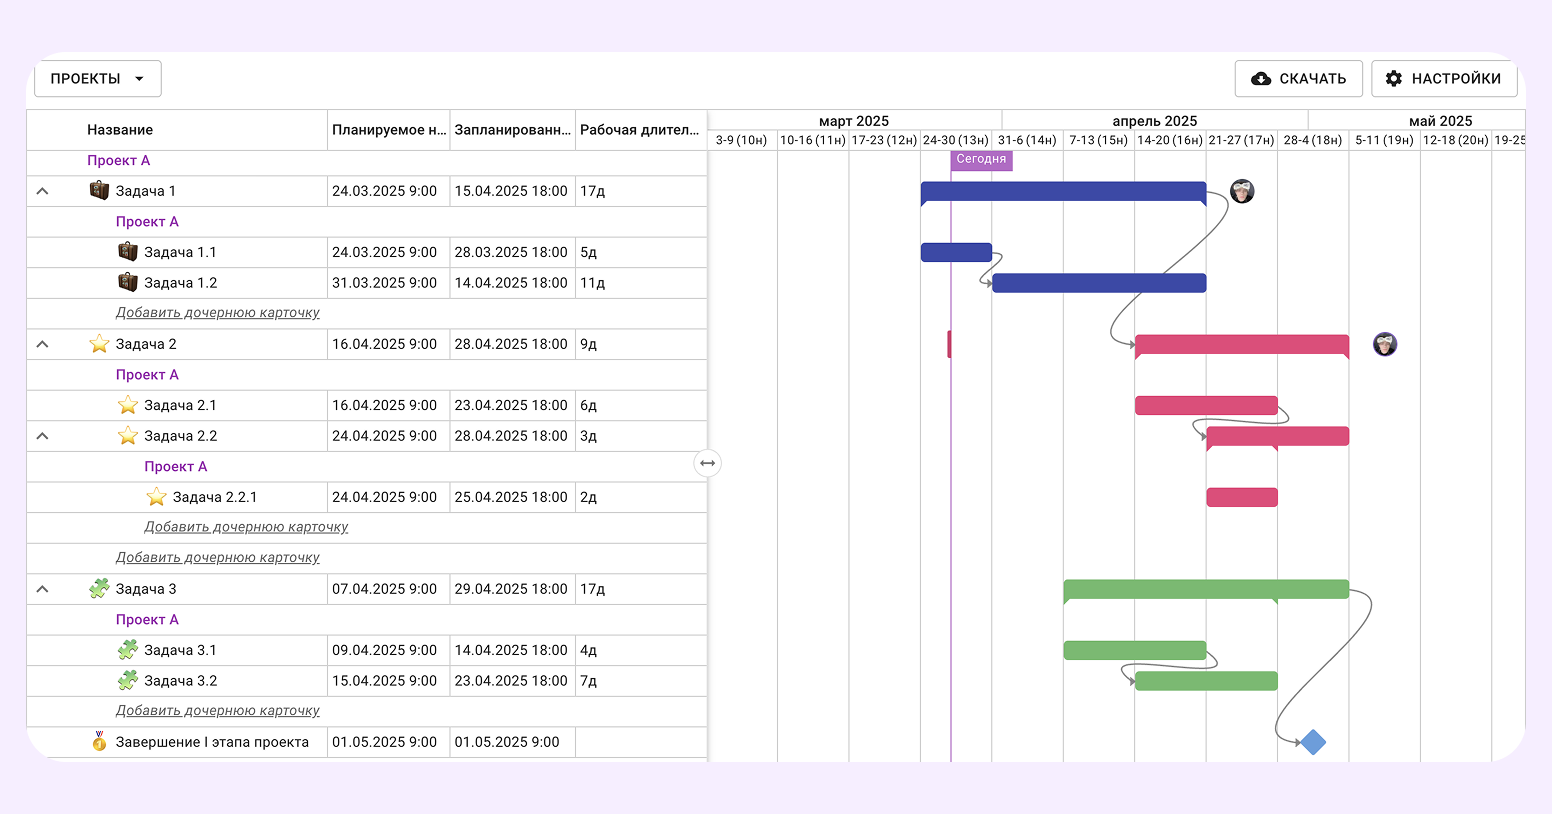Collapse the Задача 1 subtasks

tap(42, 191)
